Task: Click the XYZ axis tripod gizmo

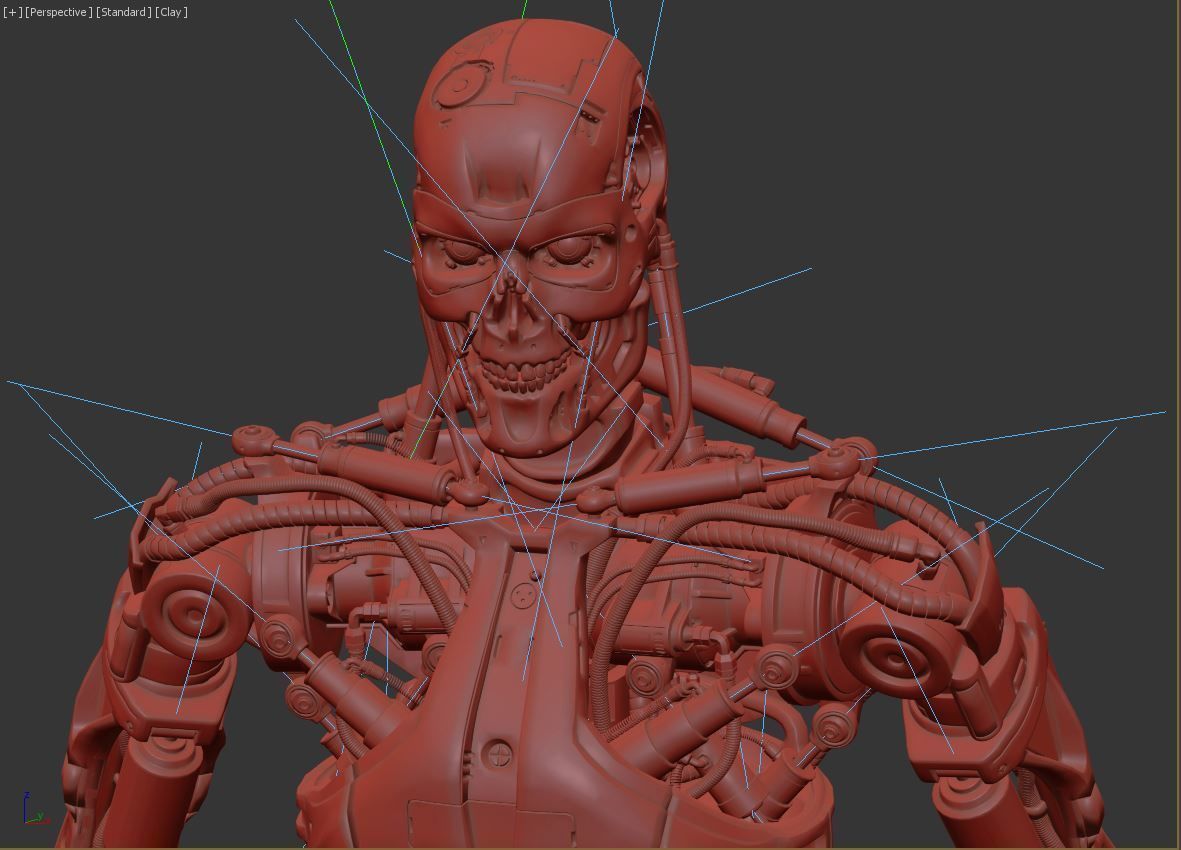Action: (x=35, y=809)
